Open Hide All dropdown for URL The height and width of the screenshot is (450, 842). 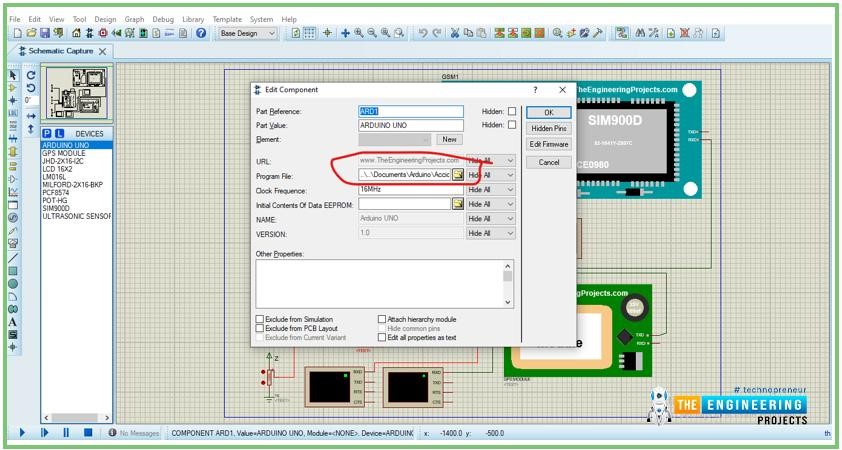coord(491,161)
